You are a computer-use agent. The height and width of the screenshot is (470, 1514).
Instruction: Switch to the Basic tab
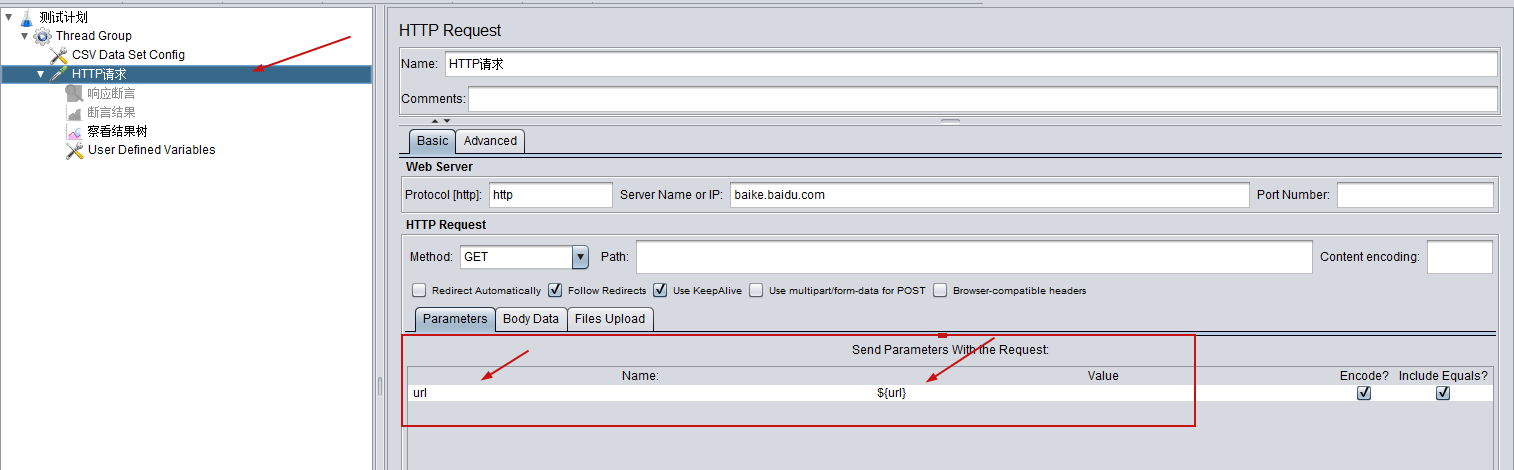[x=433, y=141]
